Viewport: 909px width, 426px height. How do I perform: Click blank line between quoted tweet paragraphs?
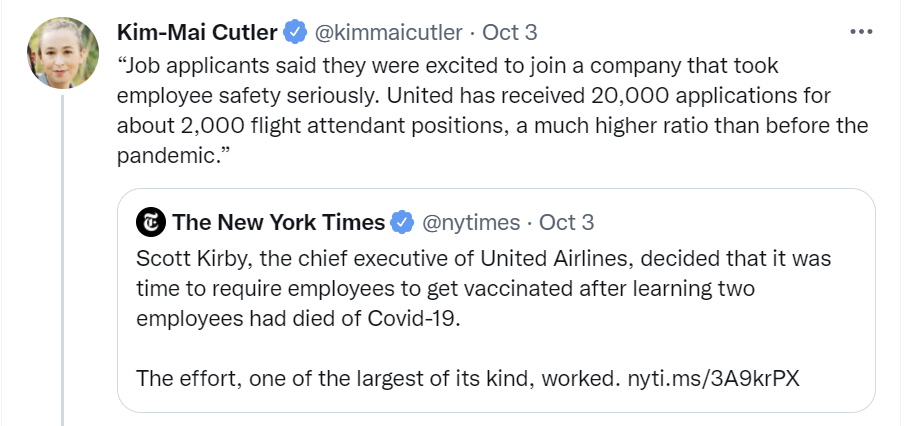click(x=480, y=348)
